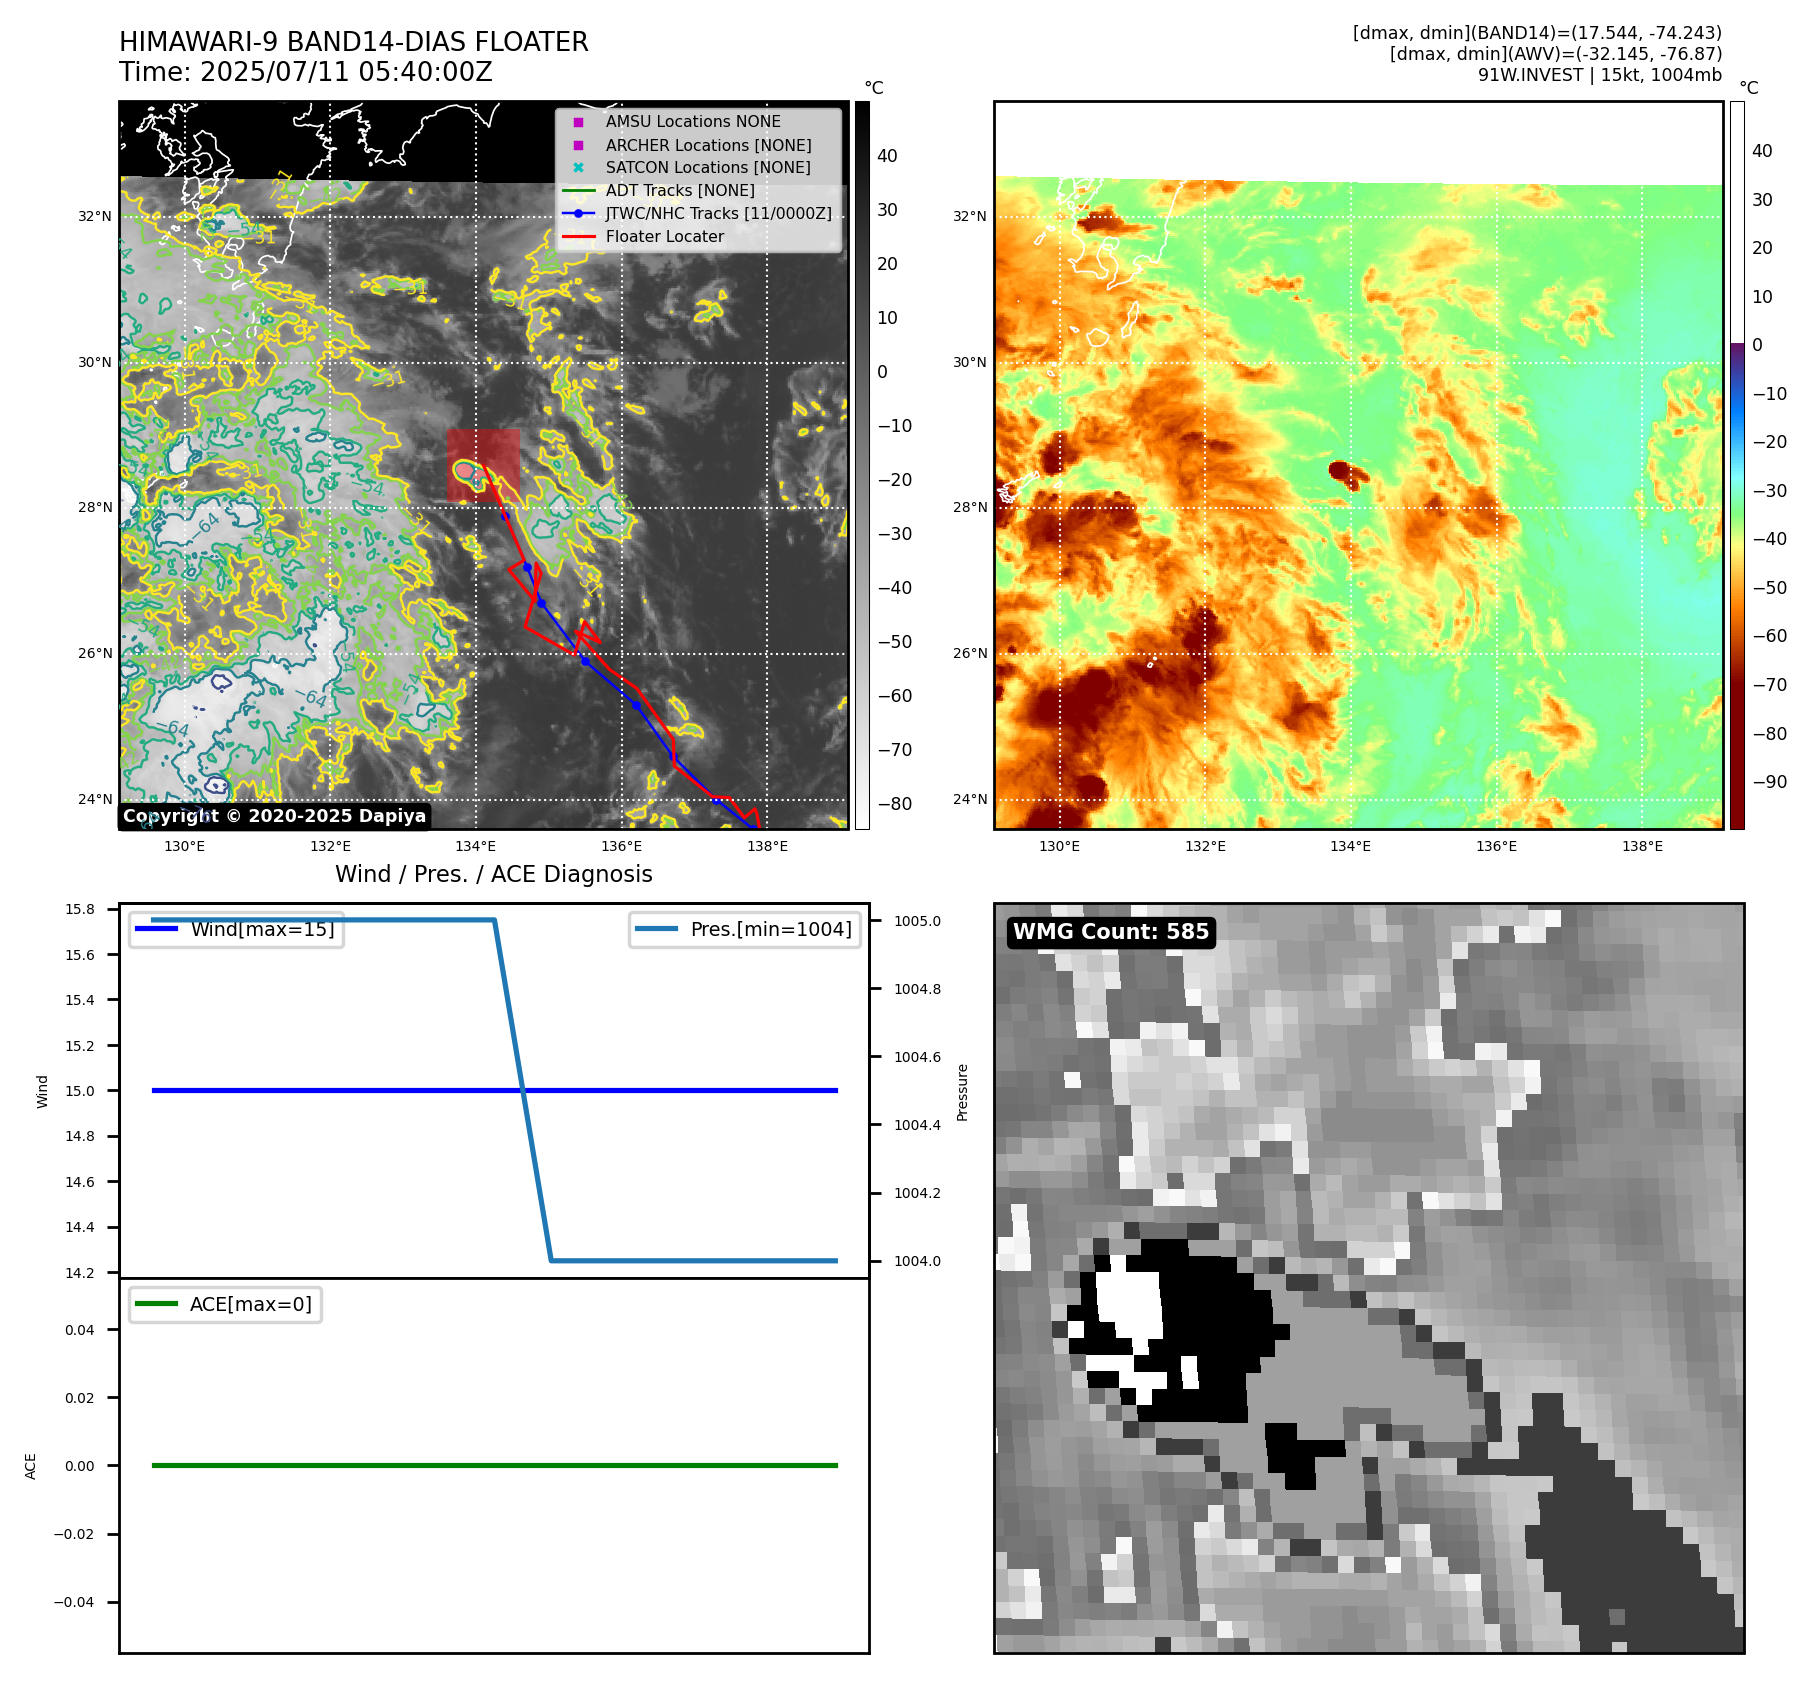Click the 1005.0 pressure axis tick

(x=917, y=921)
